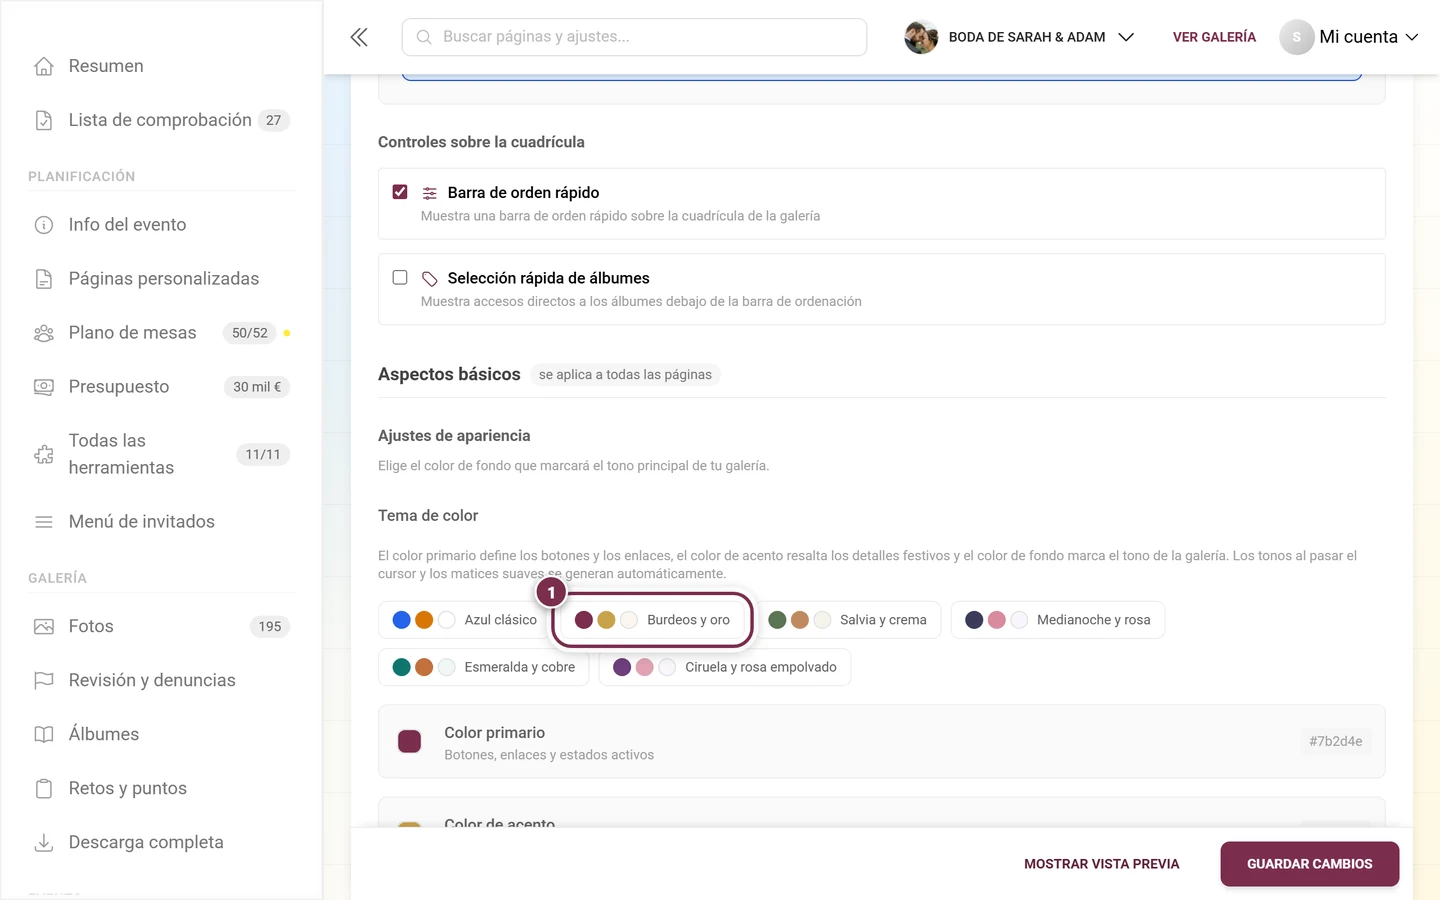Click the Álbumes book icon

(x=44, y=735)
